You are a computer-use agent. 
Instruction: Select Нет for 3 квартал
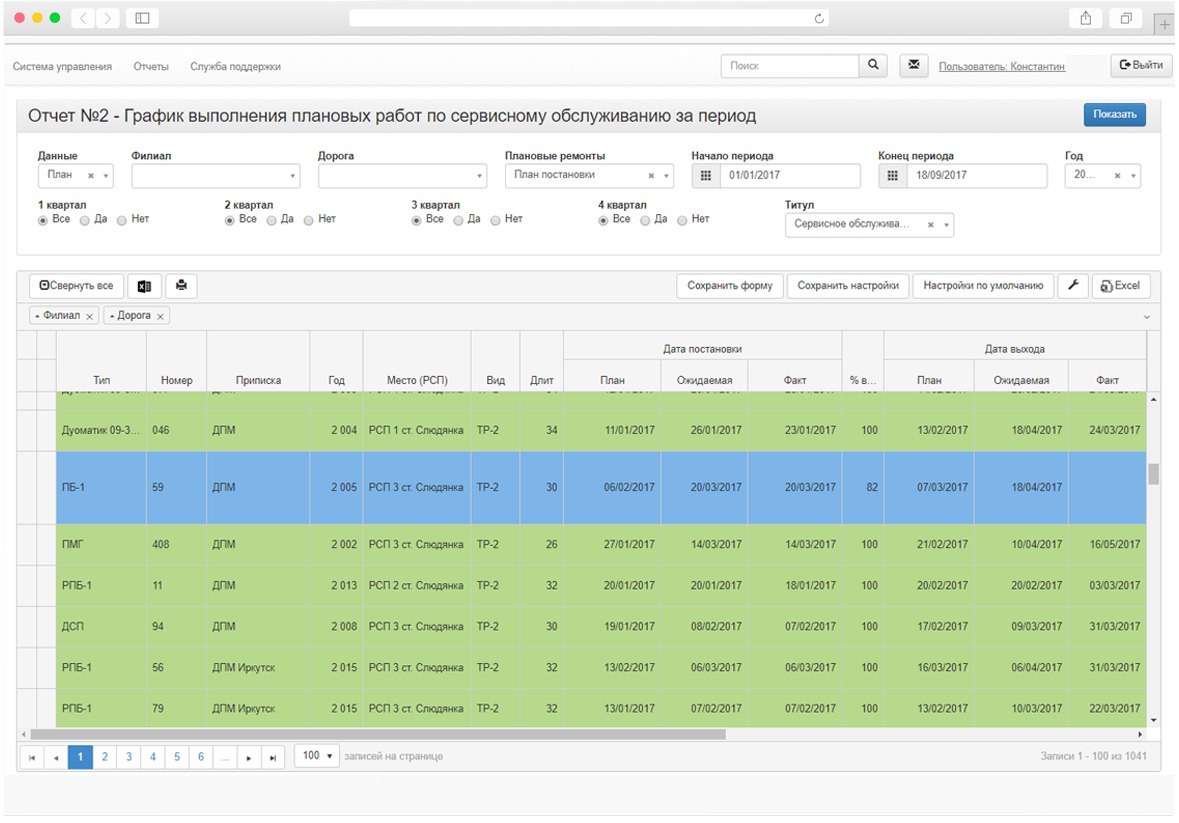(495, 220)
